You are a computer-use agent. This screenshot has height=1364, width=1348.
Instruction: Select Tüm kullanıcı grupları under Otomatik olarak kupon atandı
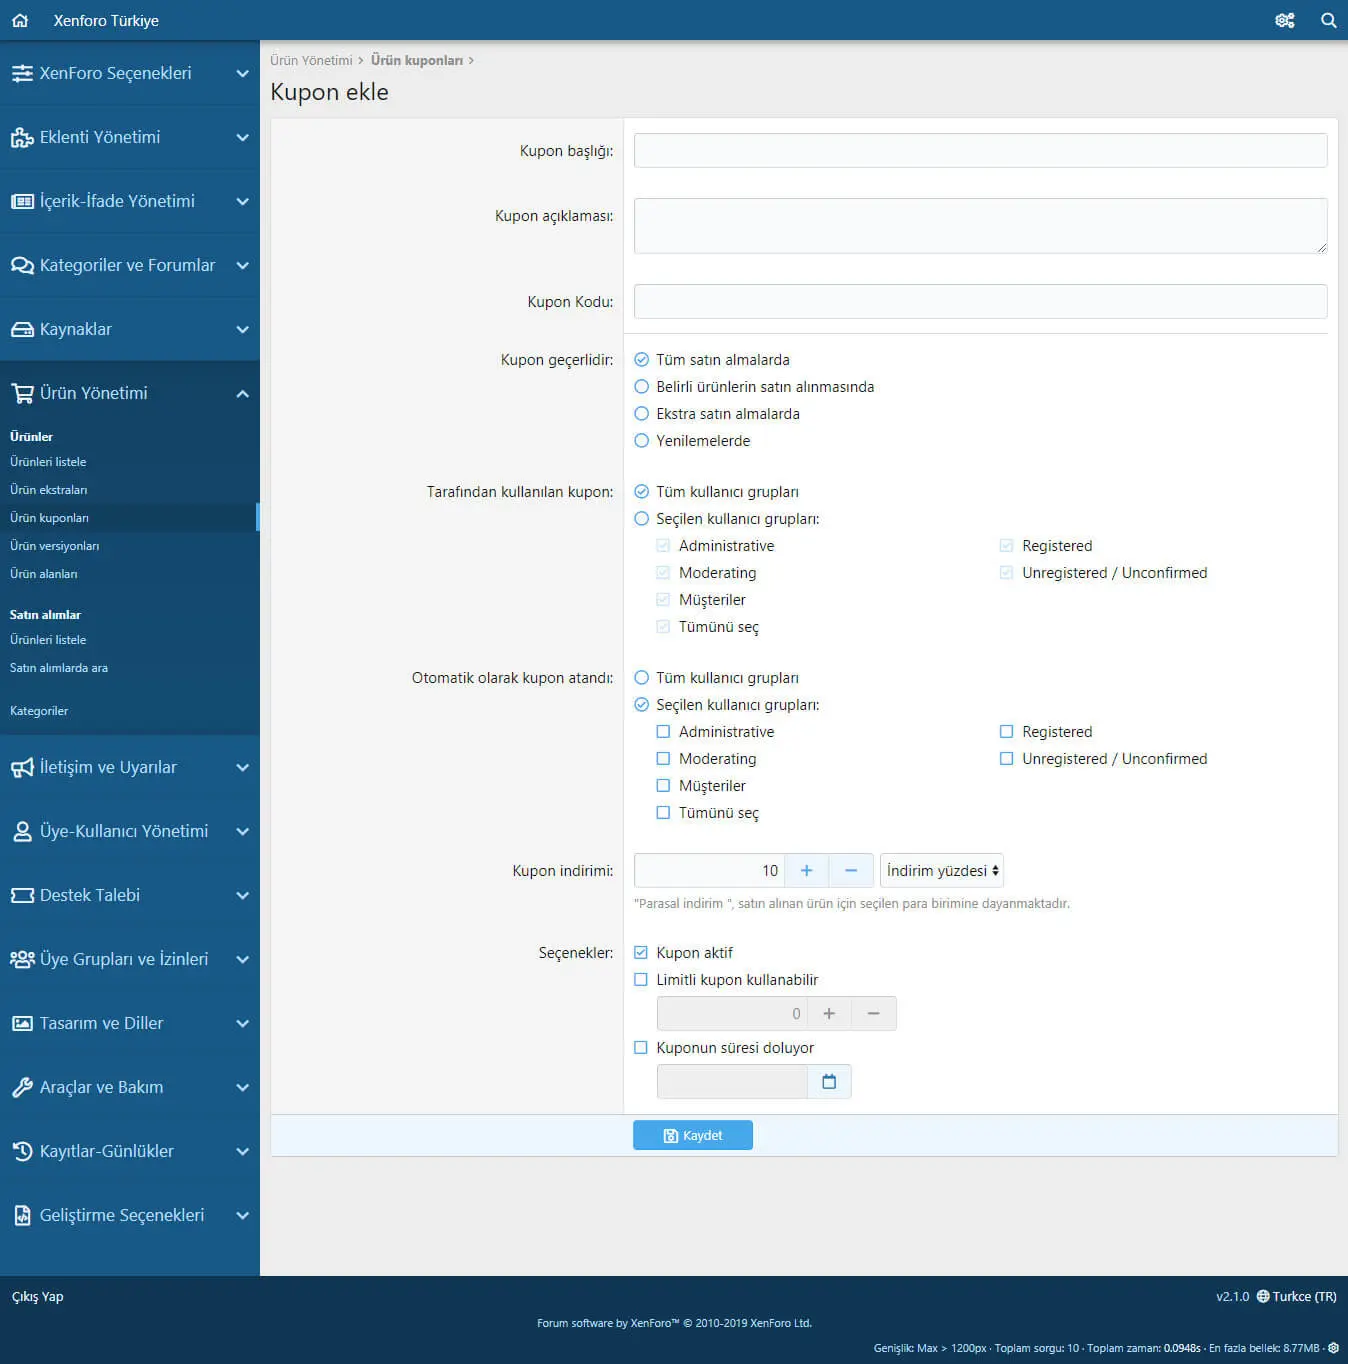coord(642,678)
